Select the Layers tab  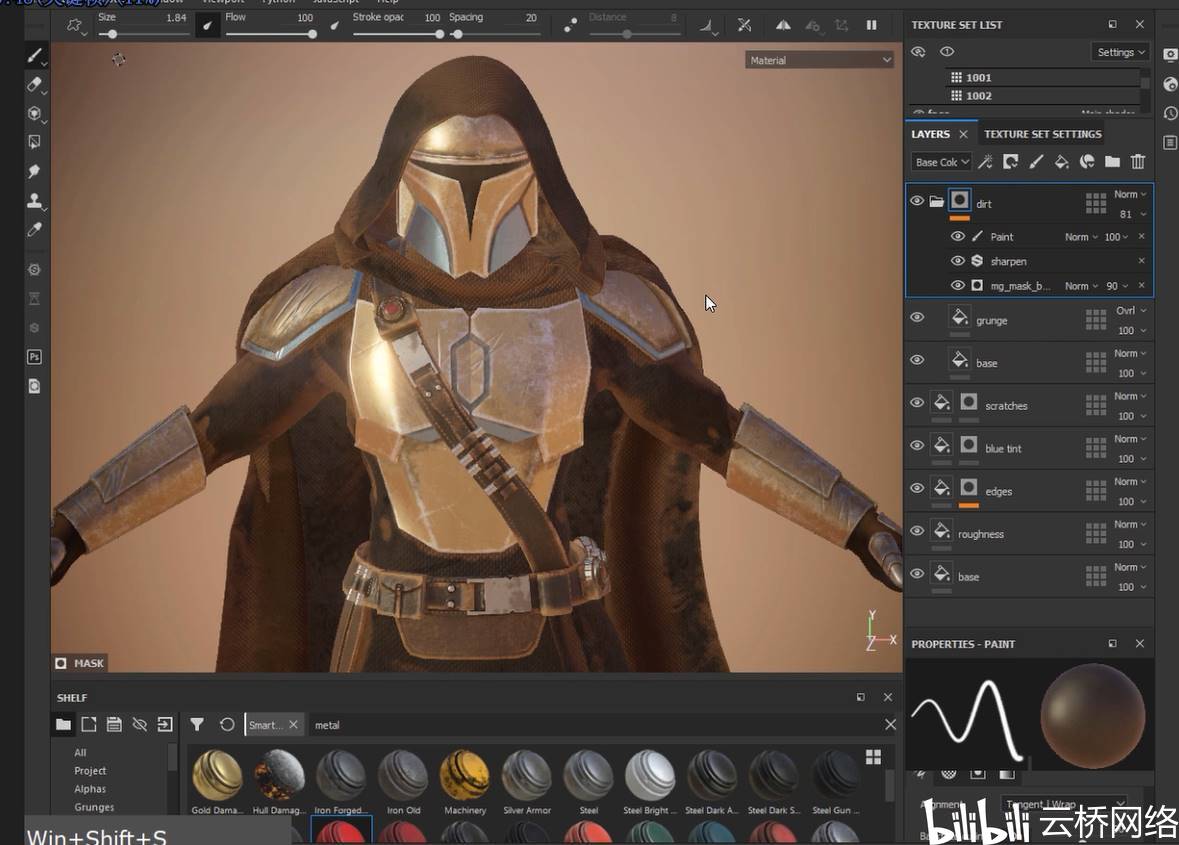click(x=930, y=134)
